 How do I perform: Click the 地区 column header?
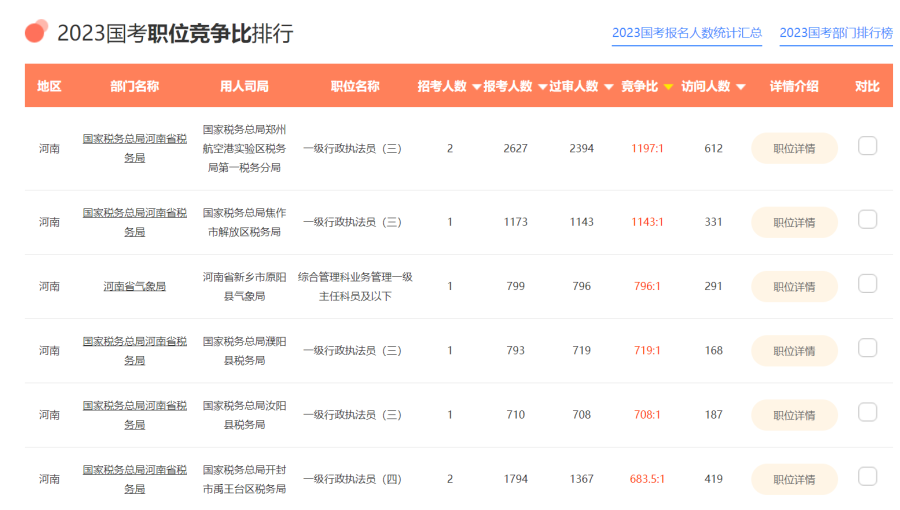[49, 87]
